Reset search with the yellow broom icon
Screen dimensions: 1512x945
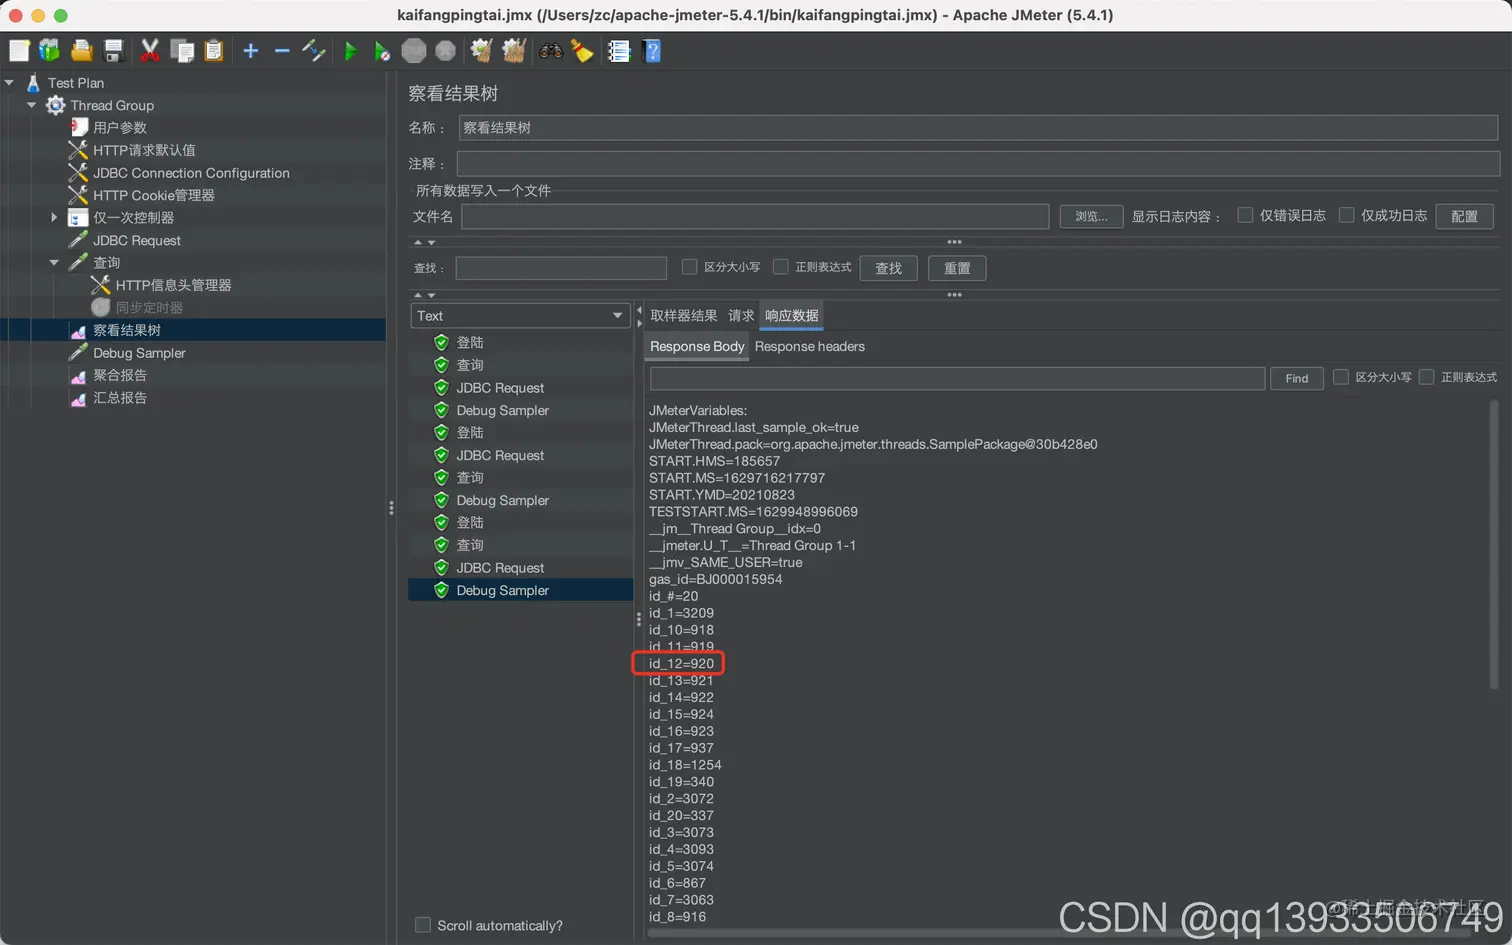pyautogui.click(x=582, y=51)
